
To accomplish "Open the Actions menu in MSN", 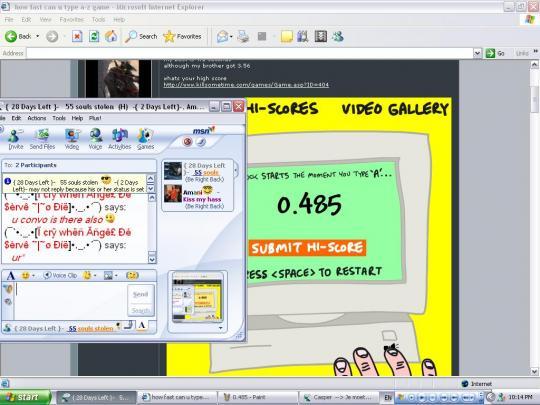I will [37, 118].
